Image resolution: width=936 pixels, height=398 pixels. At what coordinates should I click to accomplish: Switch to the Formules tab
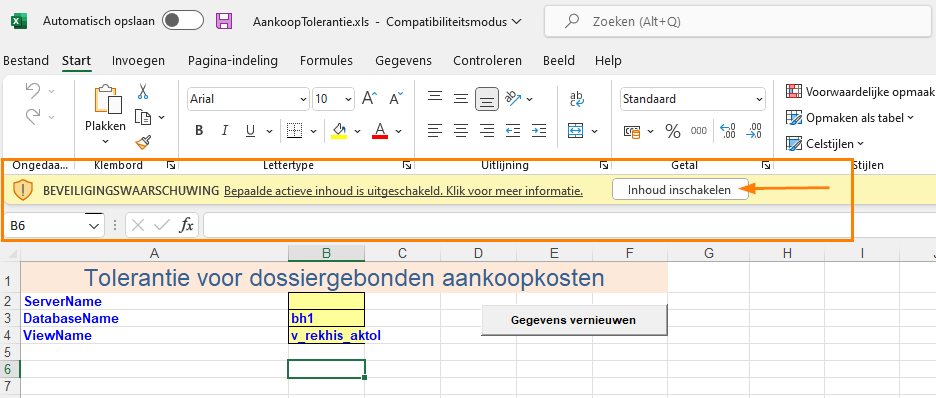327,61
